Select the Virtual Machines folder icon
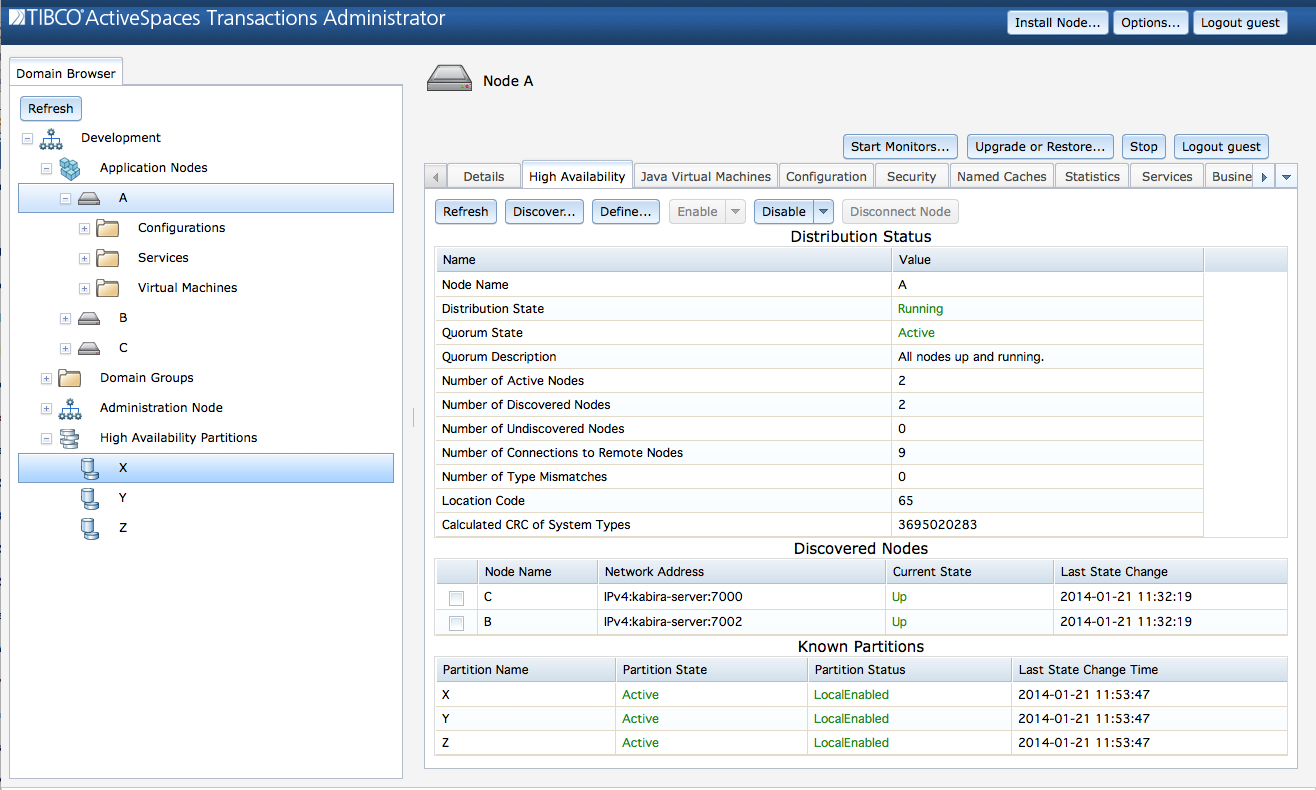This screenshot has width=1316, height=790. click(107, 288)
